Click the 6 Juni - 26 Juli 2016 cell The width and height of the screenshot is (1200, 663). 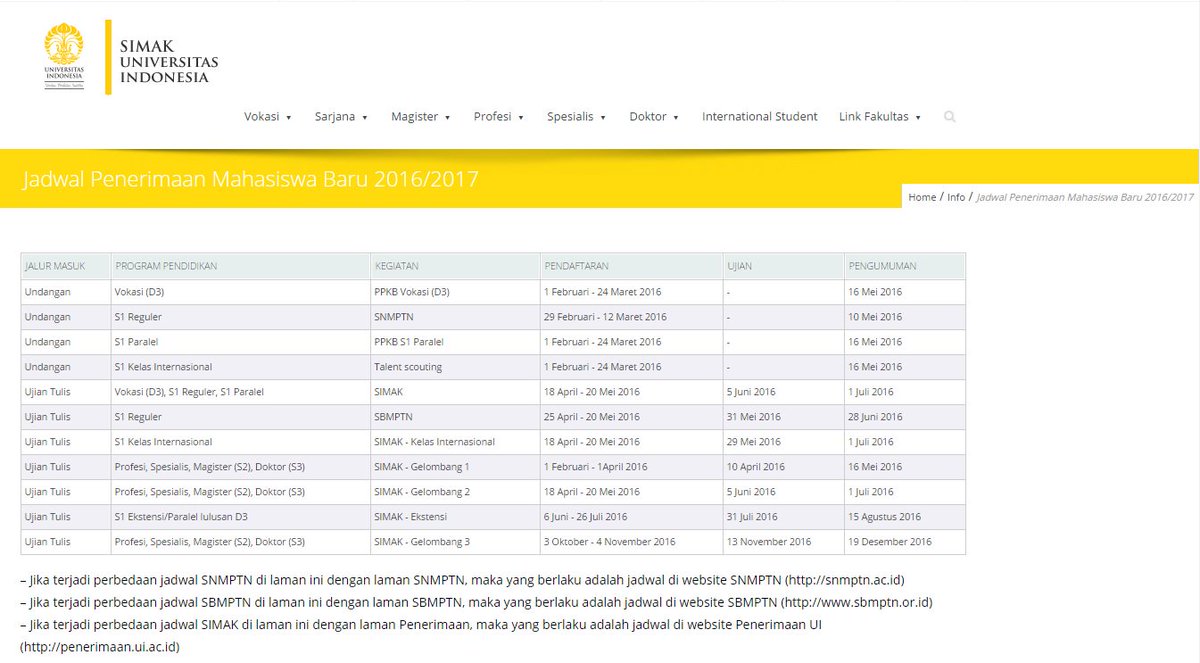tap(631, 517)
